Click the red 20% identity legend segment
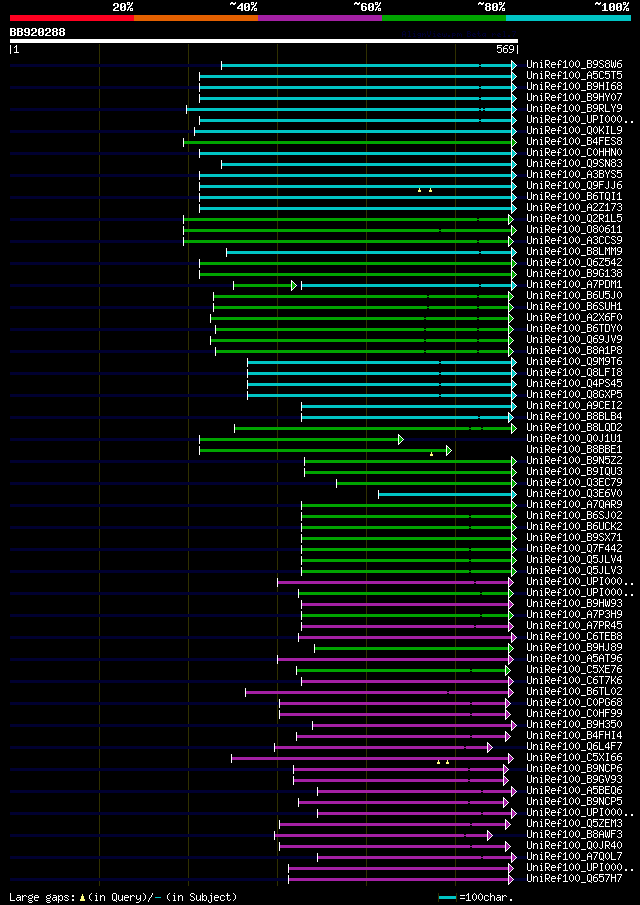This screenshot has height=905, width=640. click(72, 18)
